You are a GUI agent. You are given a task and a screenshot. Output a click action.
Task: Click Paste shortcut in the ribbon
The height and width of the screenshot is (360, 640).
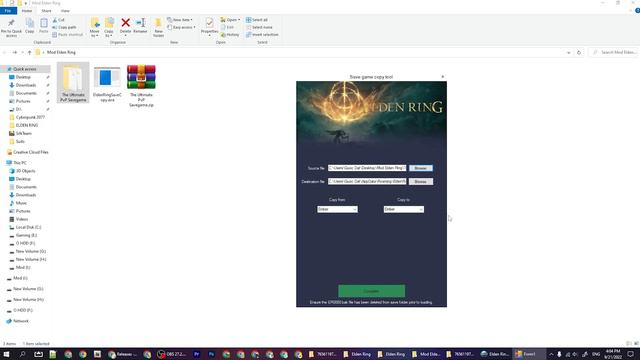click(67, 35)
